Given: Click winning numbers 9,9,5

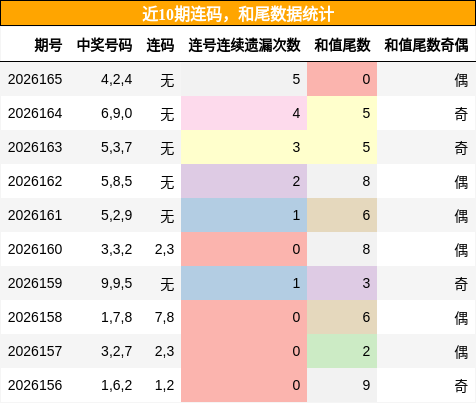Looking at the screenshot, I should [x=117, y=284].
